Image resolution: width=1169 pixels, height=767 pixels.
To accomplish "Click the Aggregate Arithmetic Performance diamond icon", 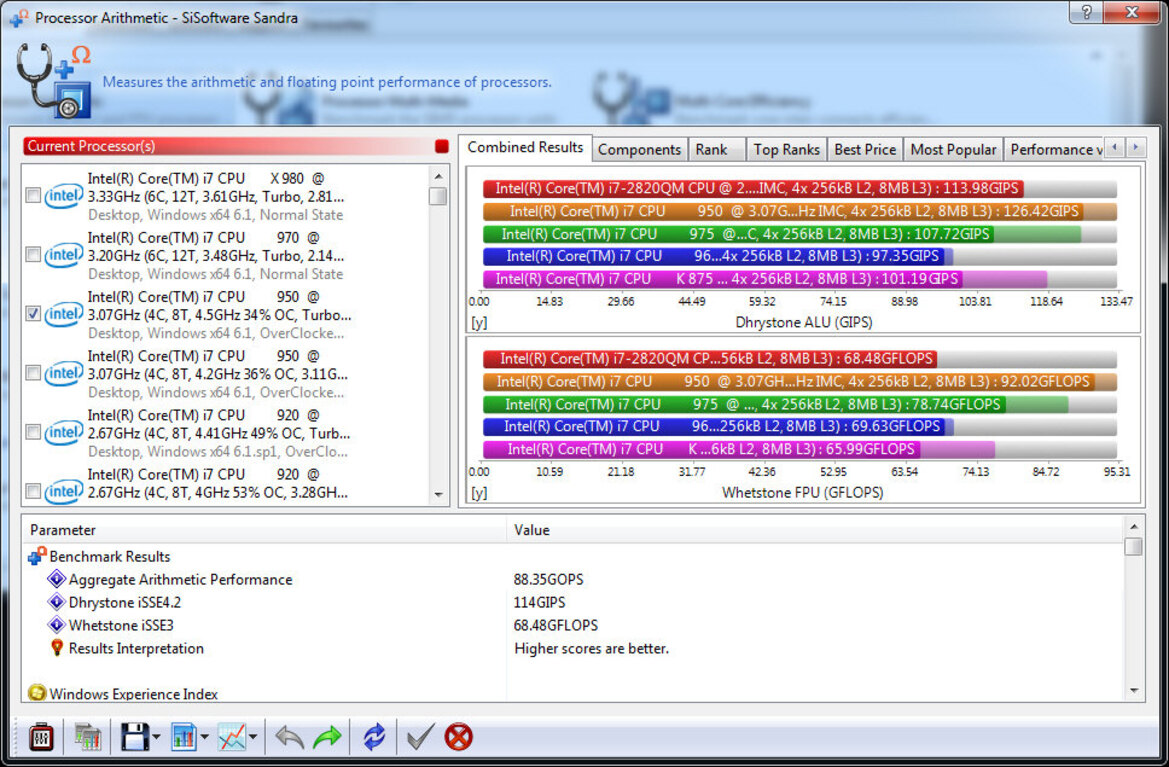I will (57, 578).
